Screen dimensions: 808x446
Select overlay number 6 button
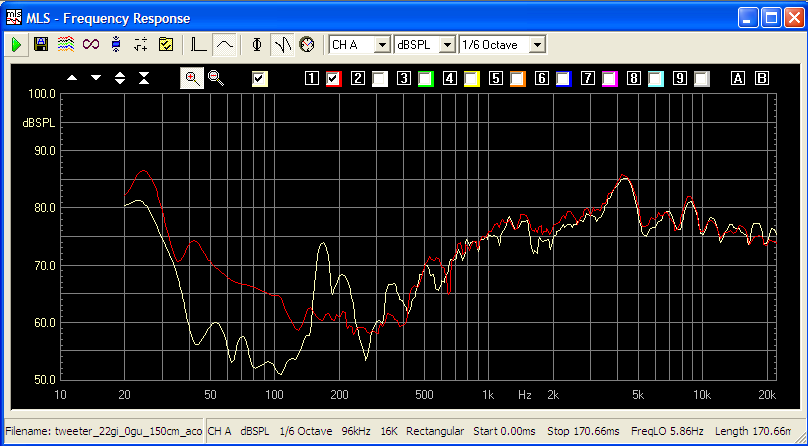[x=542, y=78]
